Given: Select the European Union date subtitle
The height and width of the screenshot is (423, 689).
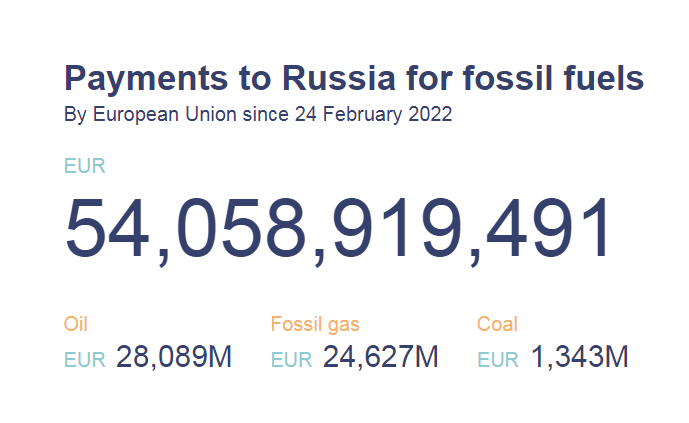Looking at the screenshot, I should [258, 115].
